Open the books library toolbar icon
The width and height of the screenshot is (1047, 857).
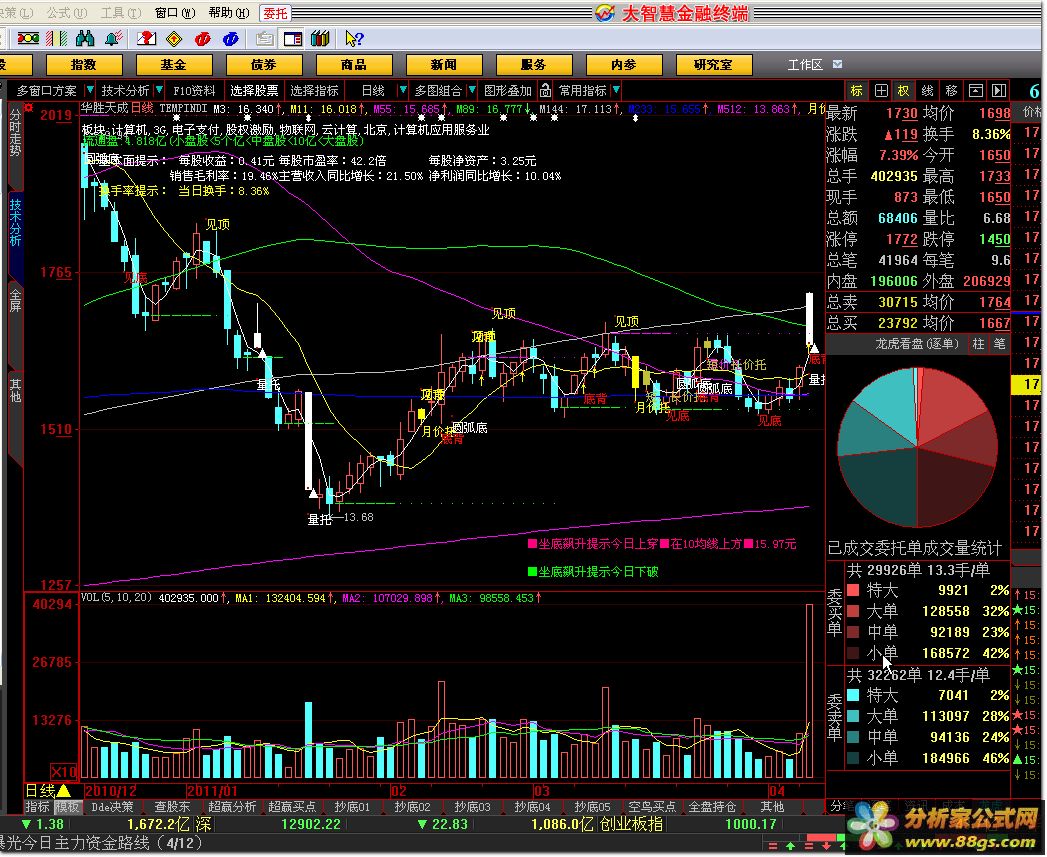[321, 39]
